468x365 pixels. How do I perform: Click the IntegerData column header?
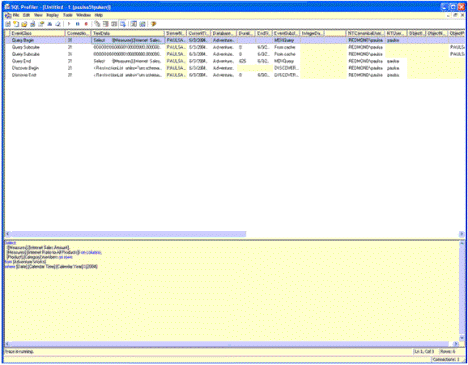pos(312,33)
